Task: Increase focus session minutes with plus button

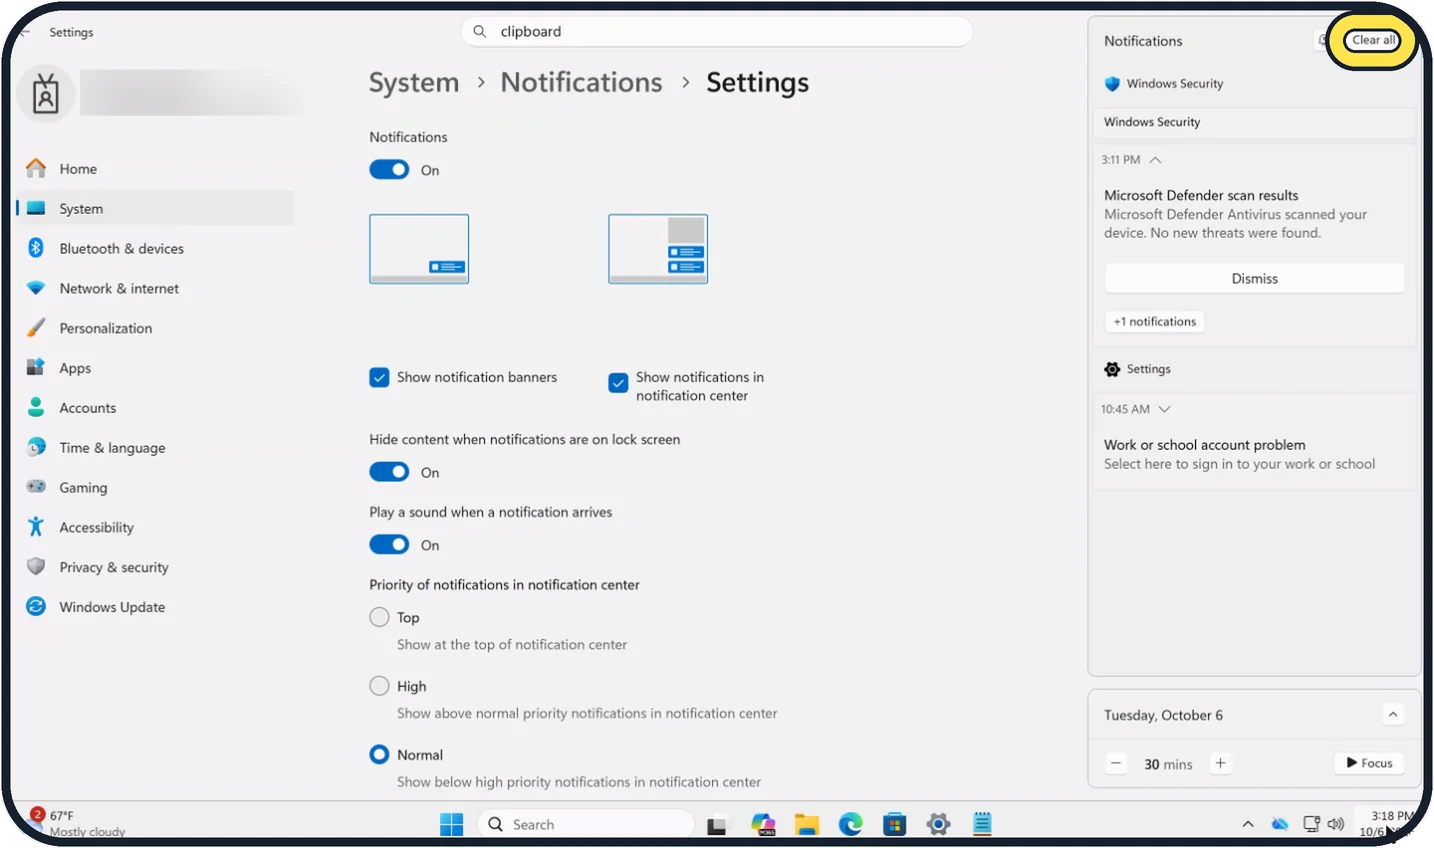Action: [x=1220, y=763]
